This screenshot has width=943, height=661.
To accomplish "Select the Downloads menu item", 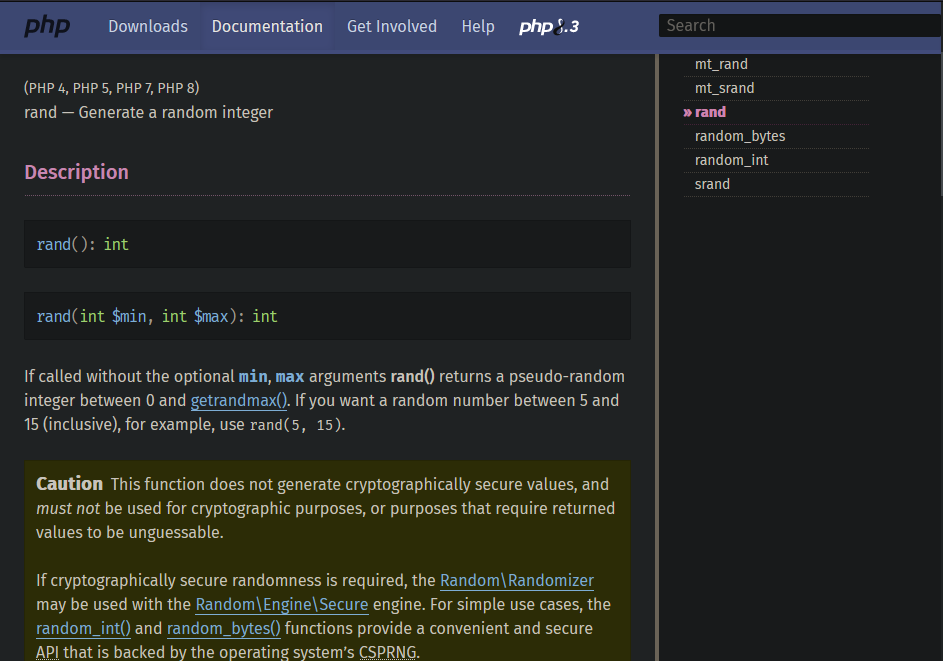I will pos(148,27).
